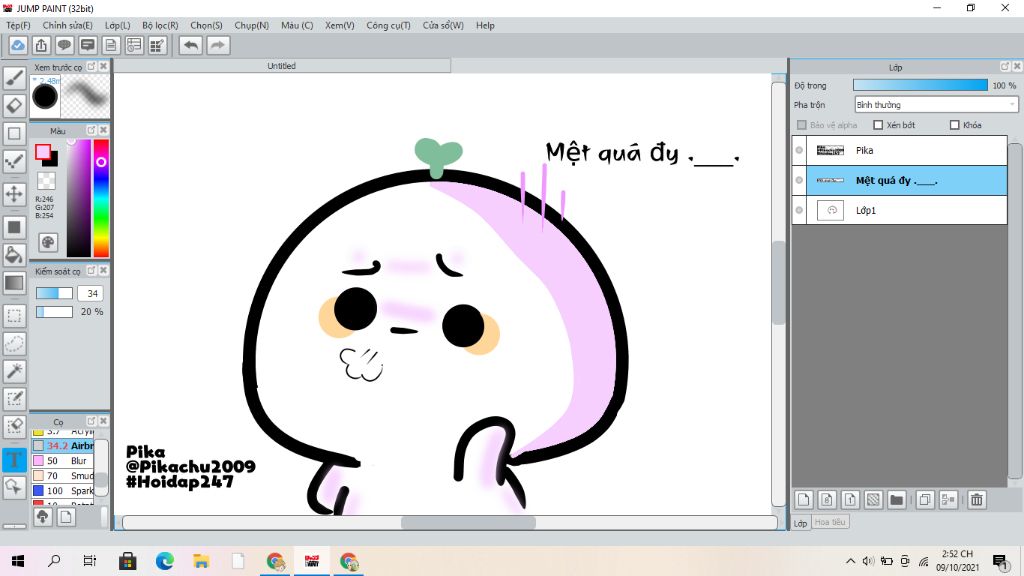Click the round speech bubble toolbar icon
Screen dimensions: 1024x576
[x=64, y=45]
